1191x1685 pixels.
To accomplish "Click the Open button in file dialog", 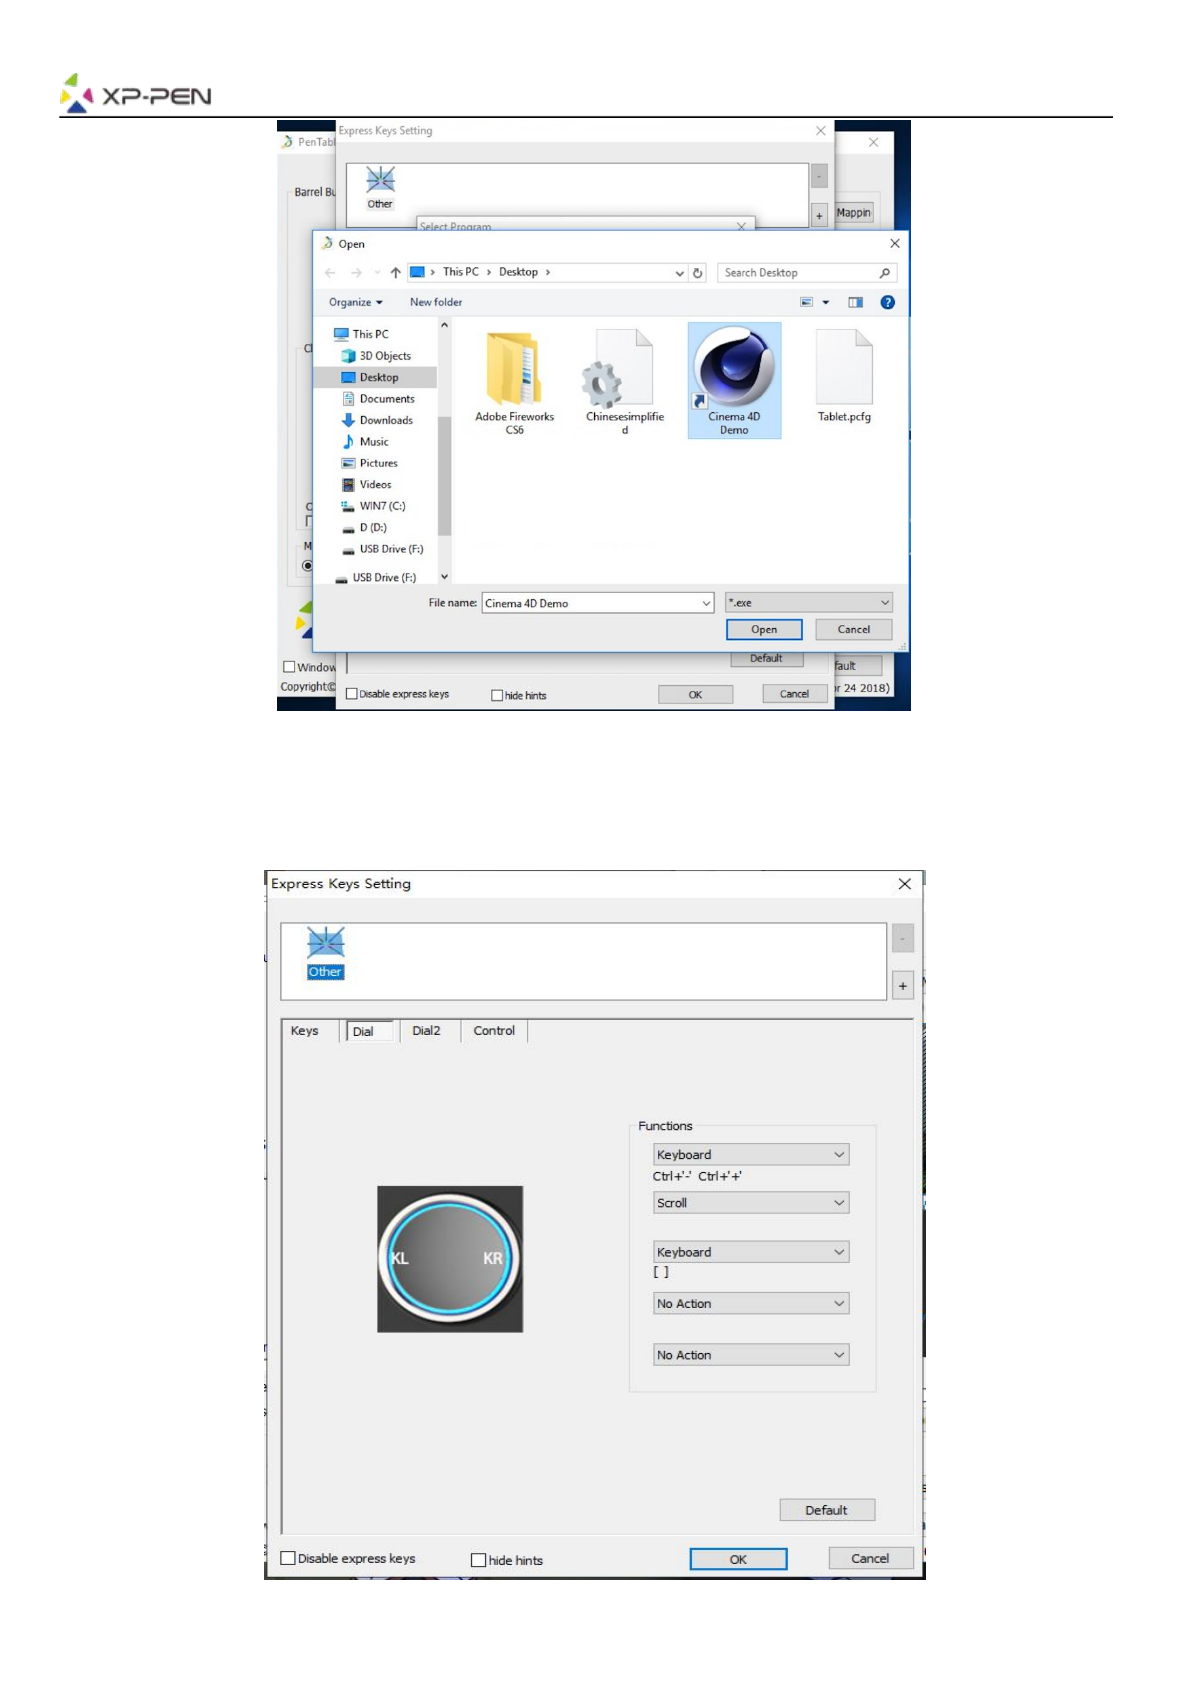I will [x=764, y=630].
